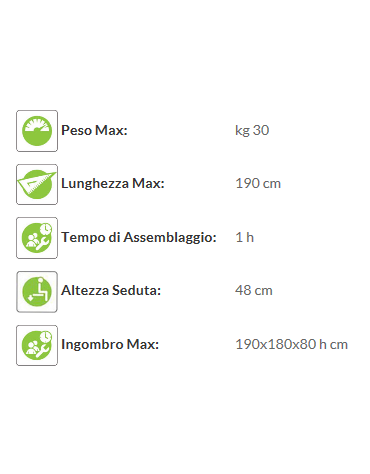Click the word 'Assemblaggio:' in the third row
Image resolution: width=370 pixels, height=474 pixels.
[170, 238]
